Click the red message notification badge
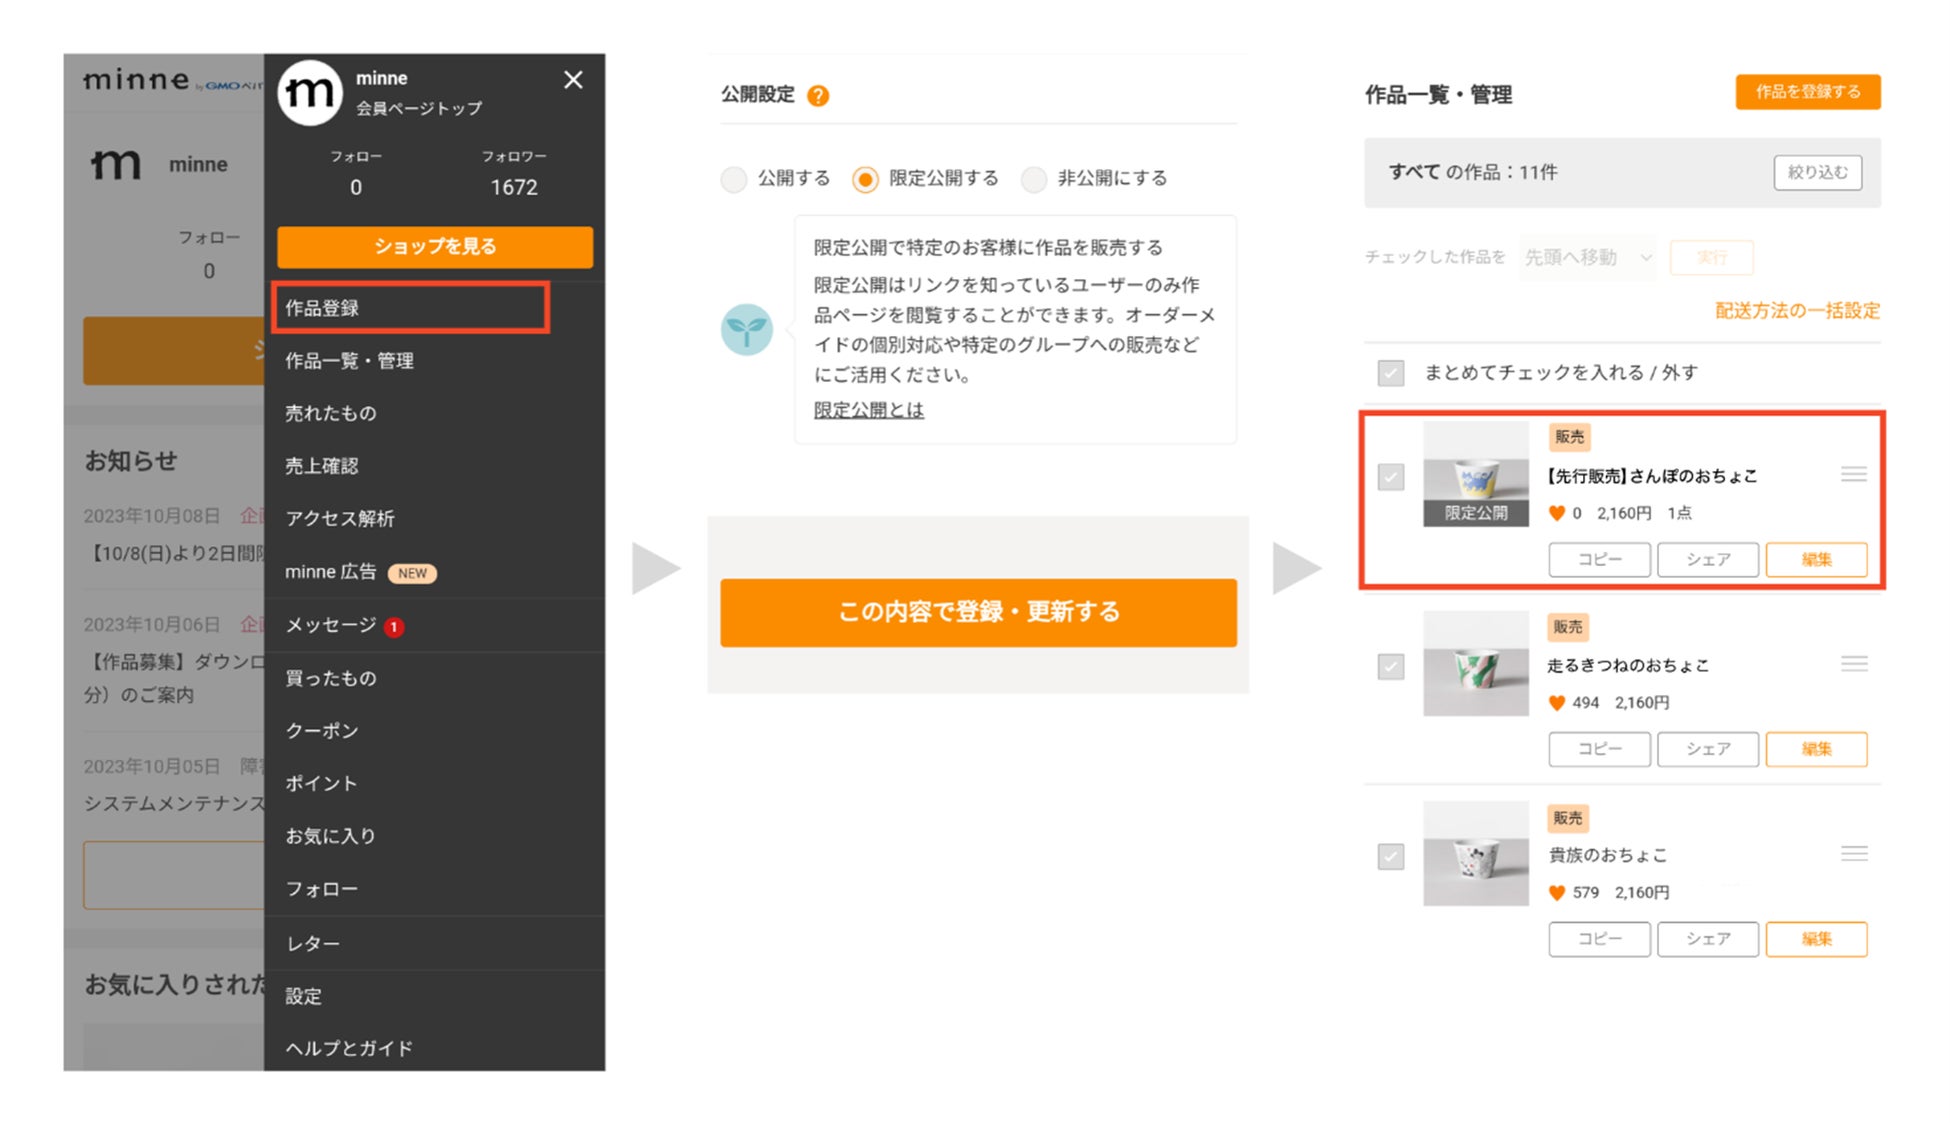Viewport: 1950px width, 1123px height. pos(395,627)
